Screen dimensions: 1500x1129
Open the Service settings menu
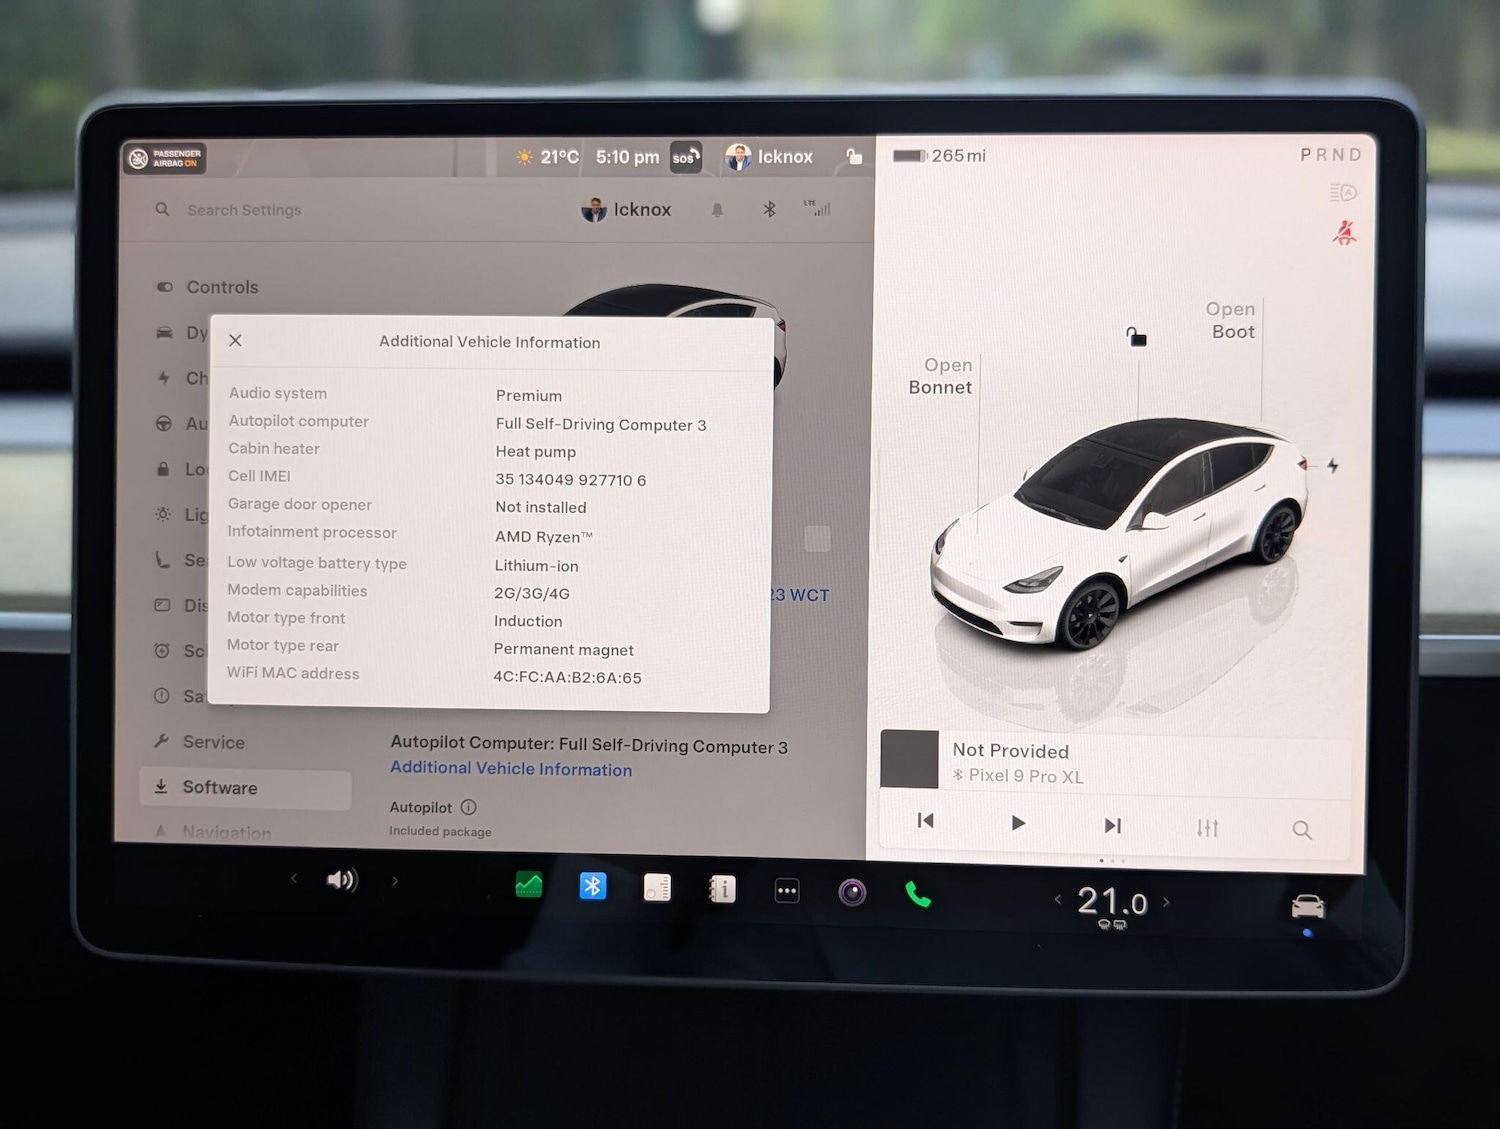(x=199, y=742)
